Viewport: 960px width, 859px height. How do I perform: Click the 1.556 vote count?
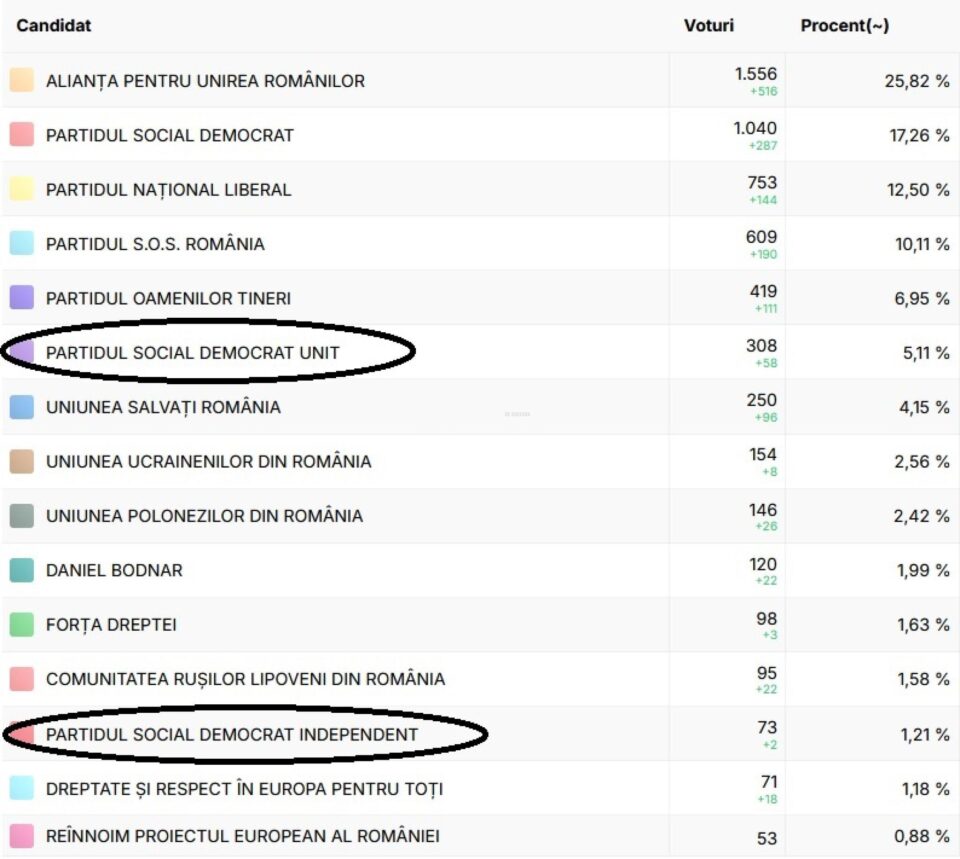click(x=756, y=74)
